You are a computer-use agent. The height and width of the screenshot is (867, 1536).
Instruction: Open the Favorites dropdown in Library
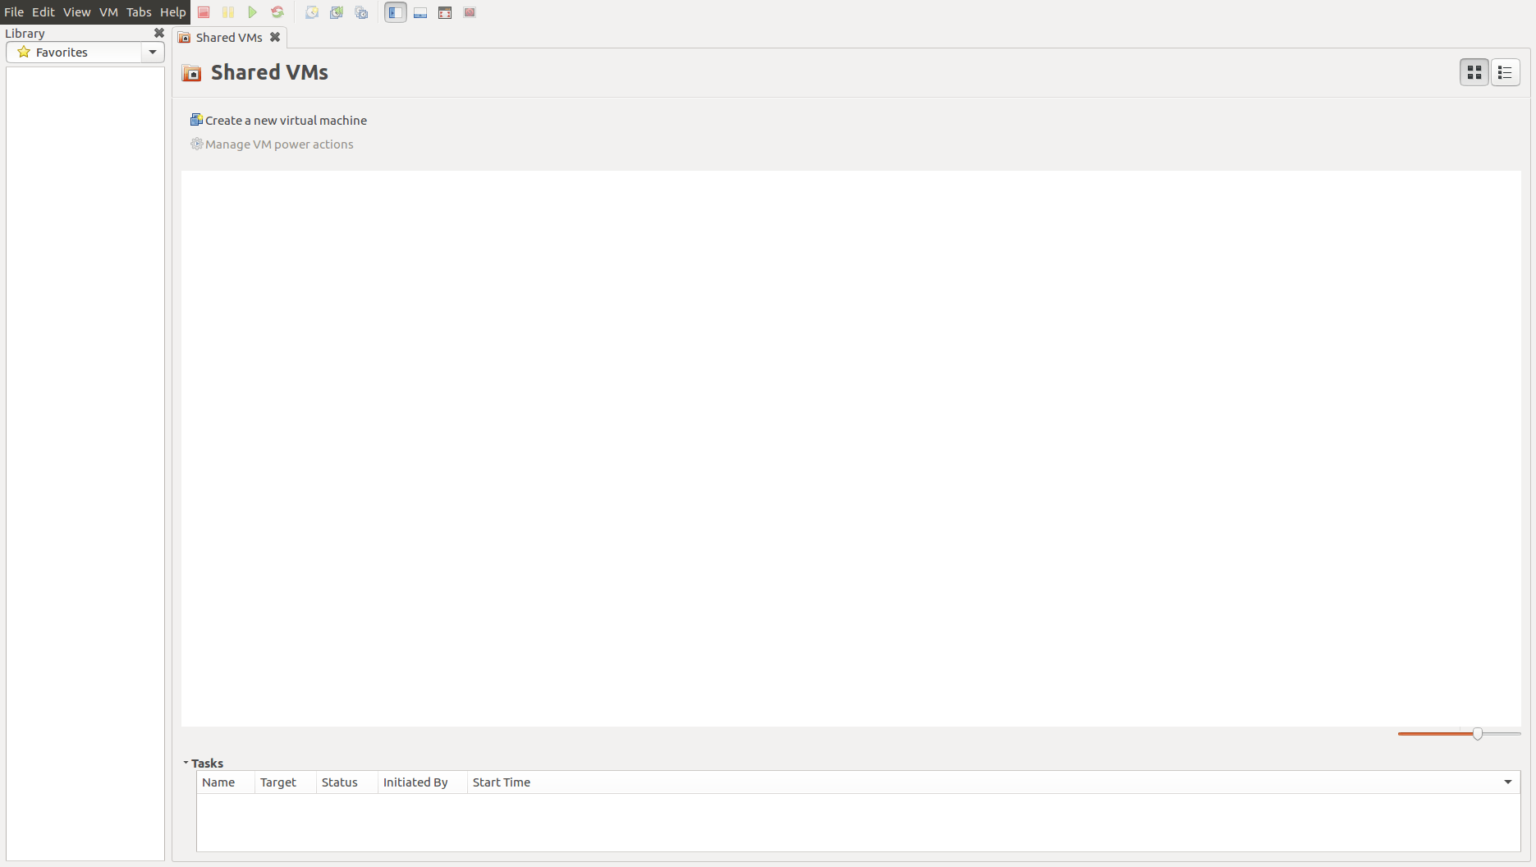point(153,52)
